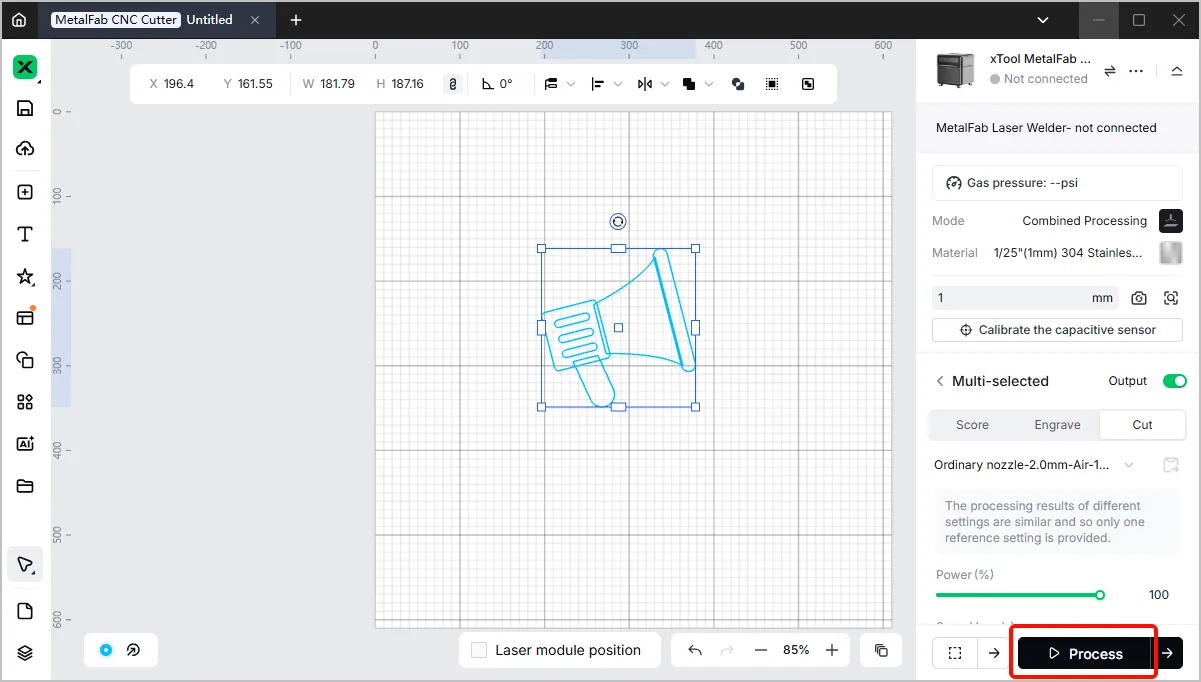
Task: Expand the align dropdown arrow
Action: (618, 84)
